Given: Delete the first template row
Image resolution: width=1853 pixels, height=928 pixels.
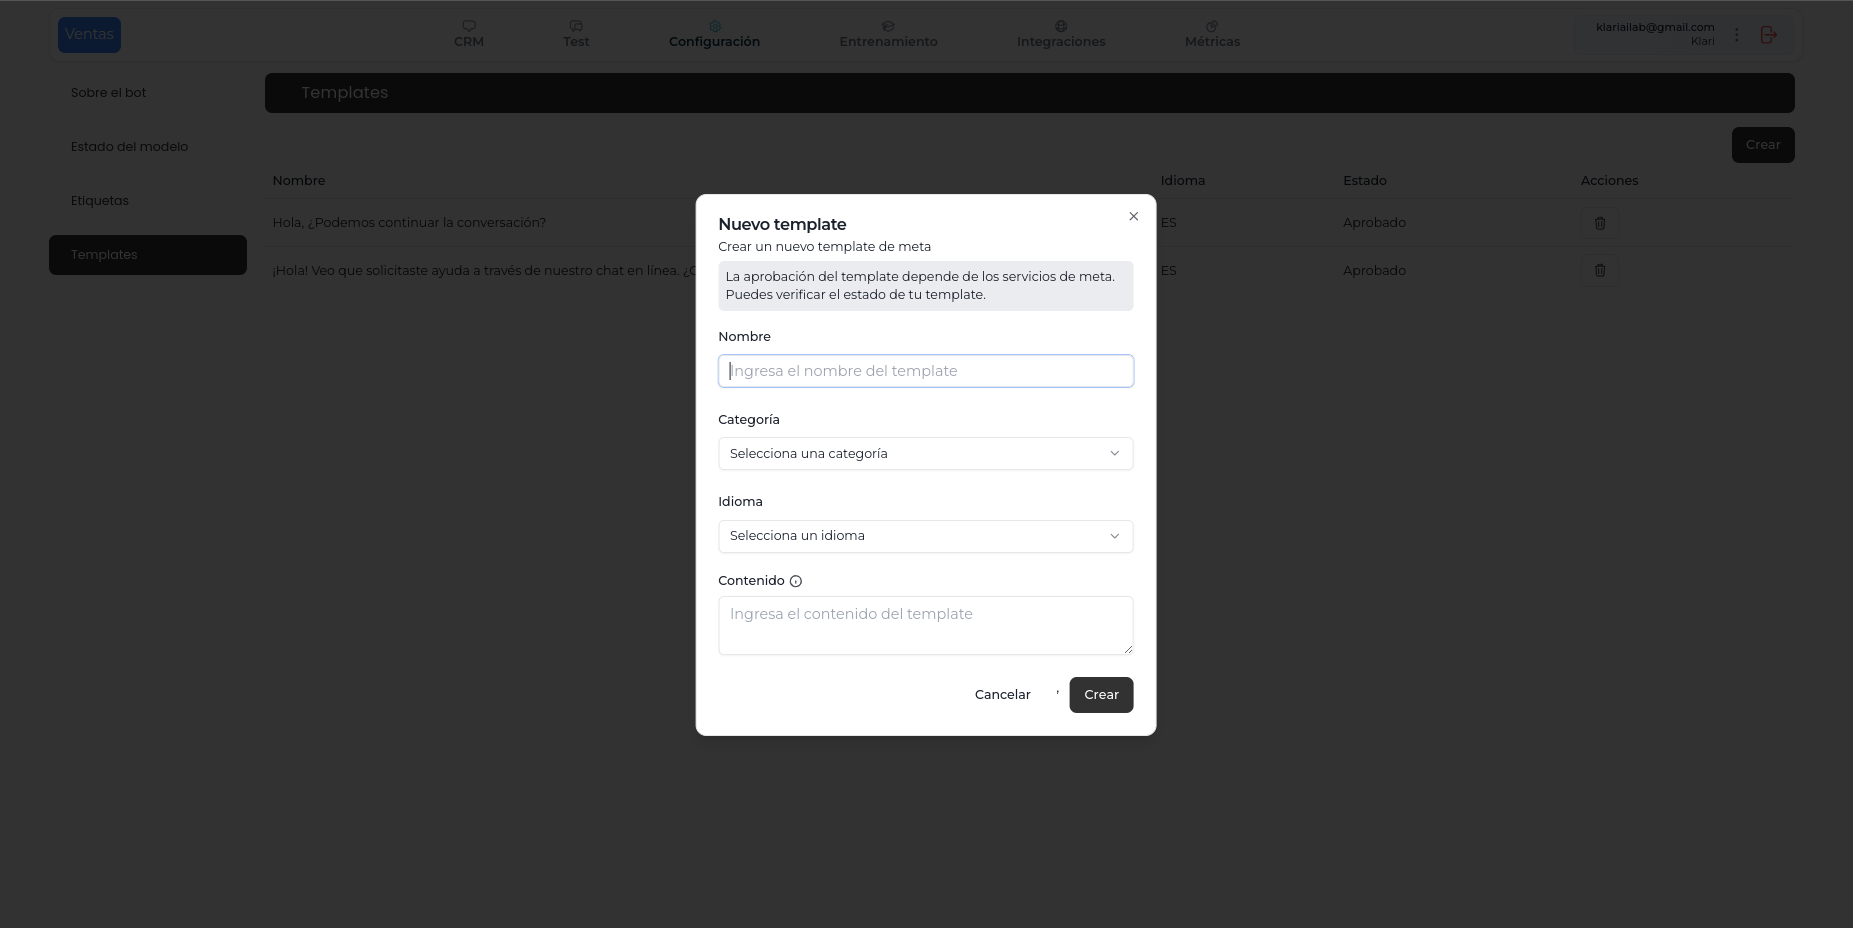Looking at the screenshot, I should (x=1599, y=223).
